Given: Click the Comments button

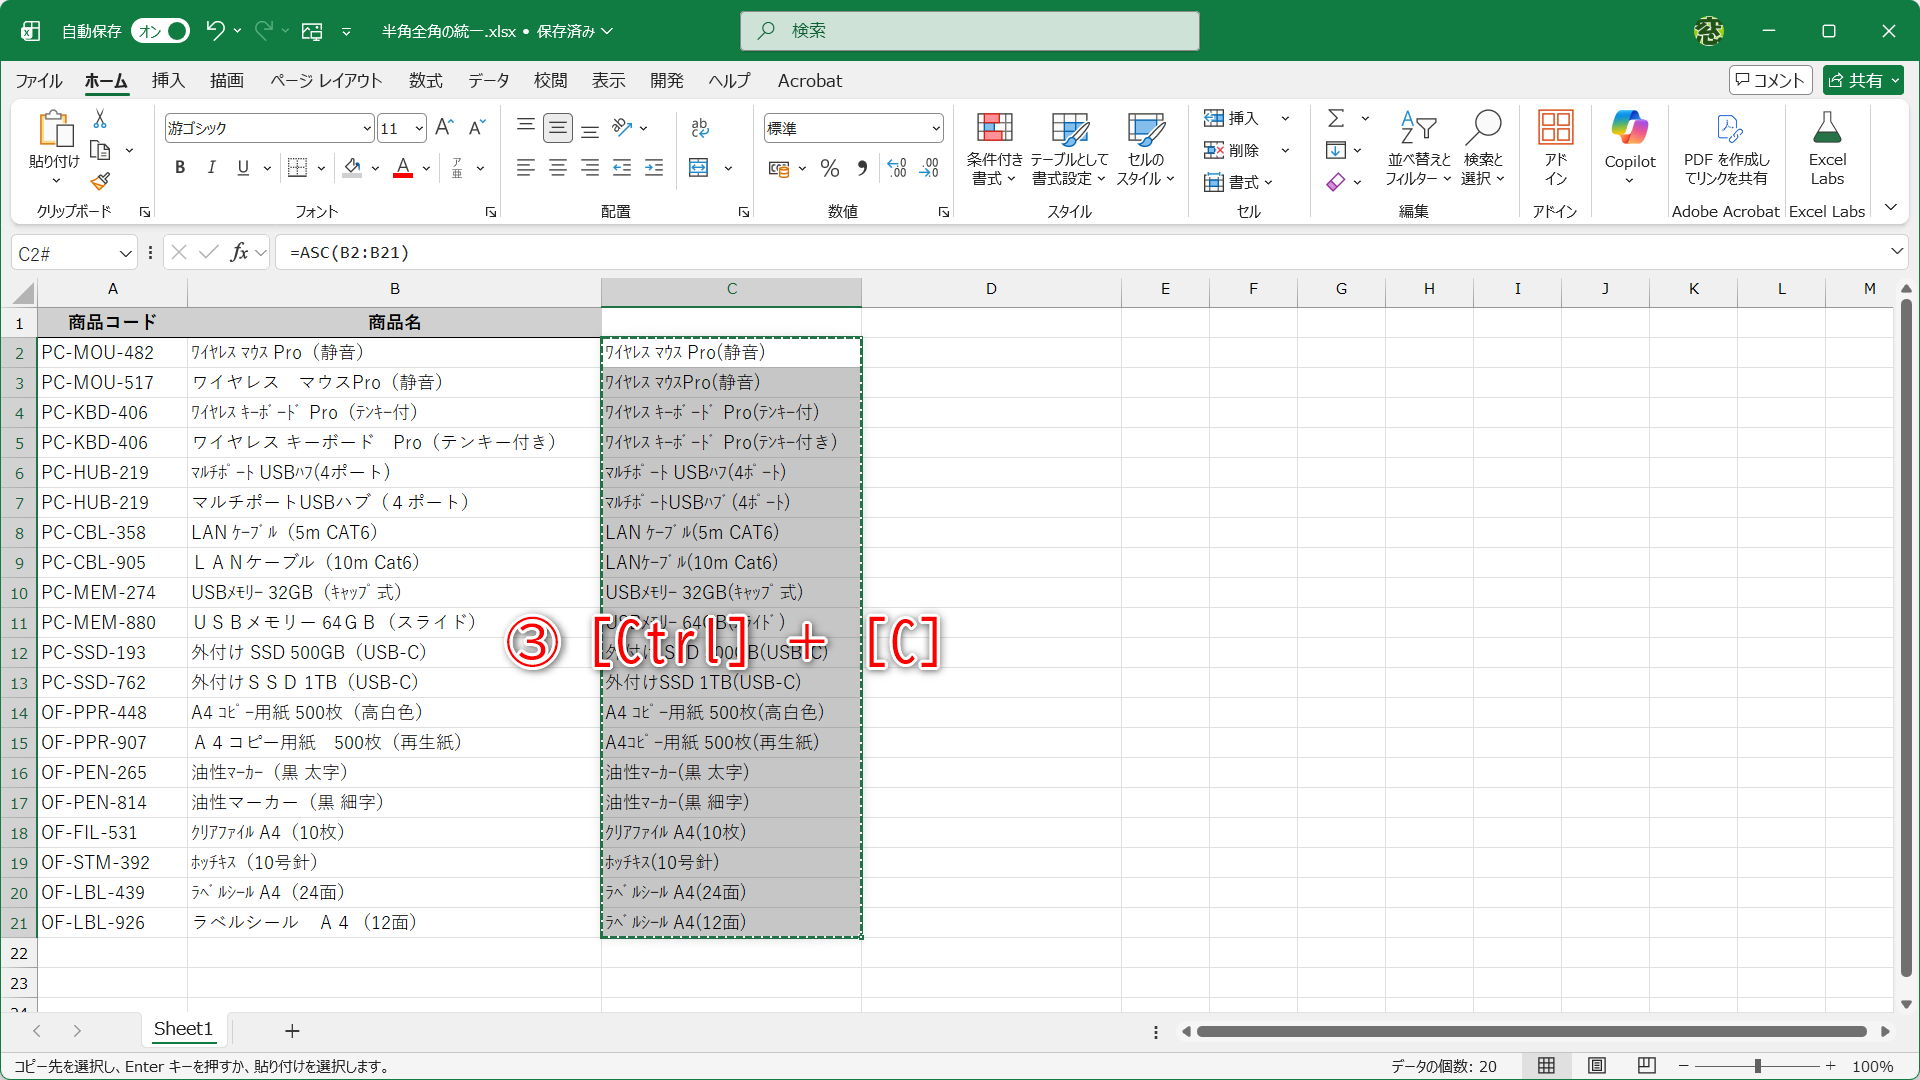Looking at the screenshot, I should point(1769,81).
